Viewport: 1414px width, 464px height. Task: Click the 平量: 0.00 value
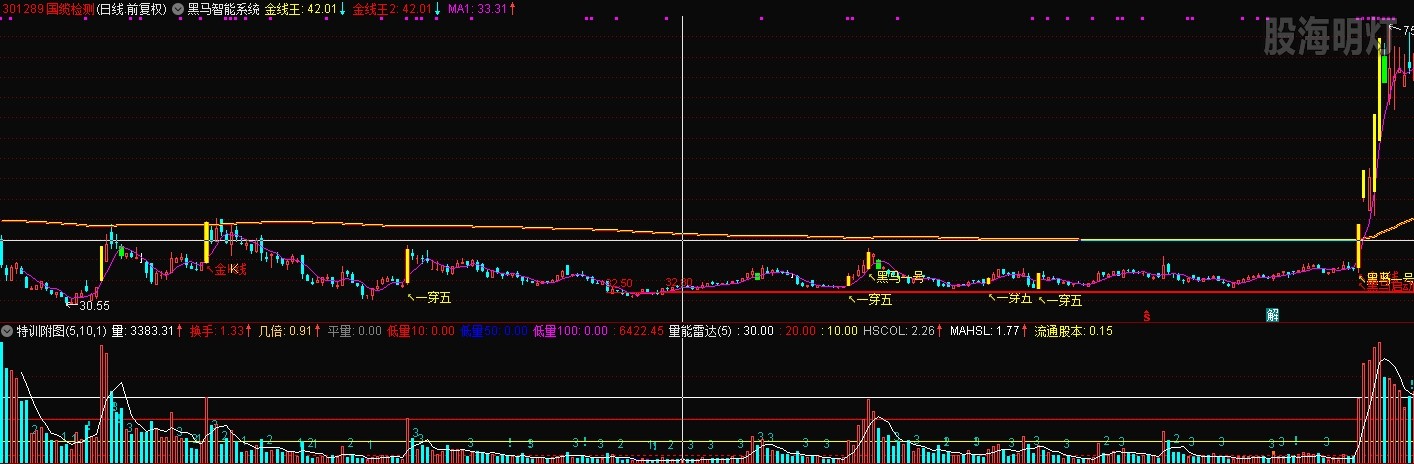[x=355, y=330]
